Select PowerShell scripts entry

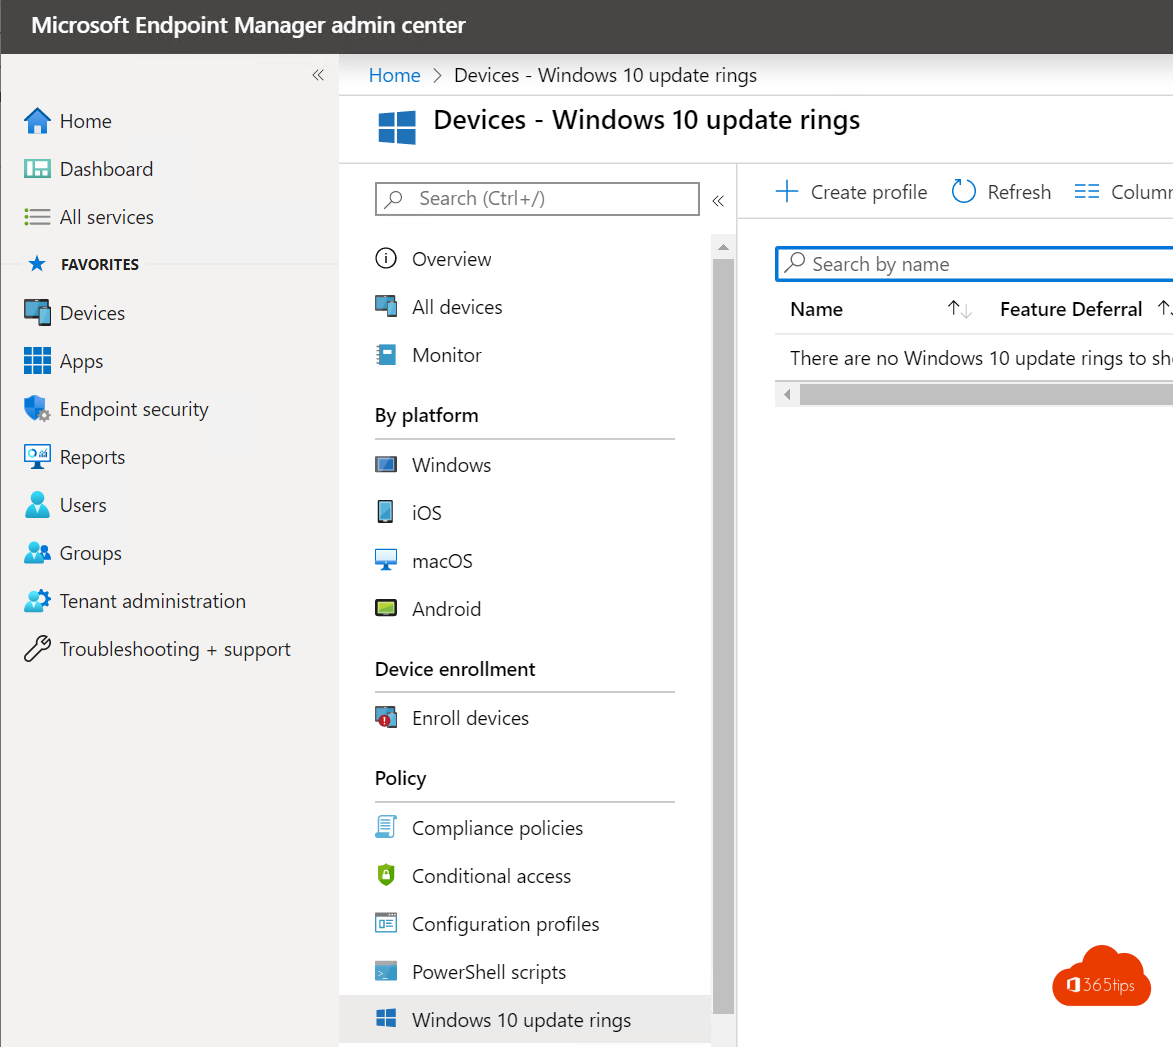[489, 972]
